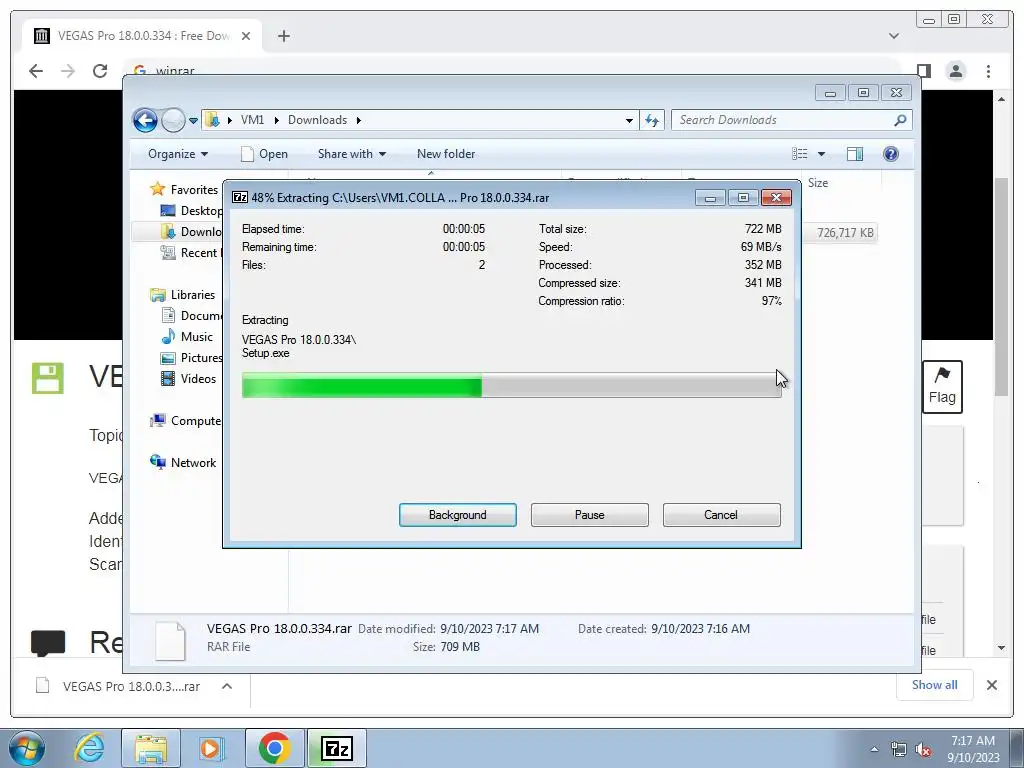Open Chrome tab search chevron
Image resolution: width=1024 pixels, height=768 pixels.
pyautogui.click(x=894, y=36)
